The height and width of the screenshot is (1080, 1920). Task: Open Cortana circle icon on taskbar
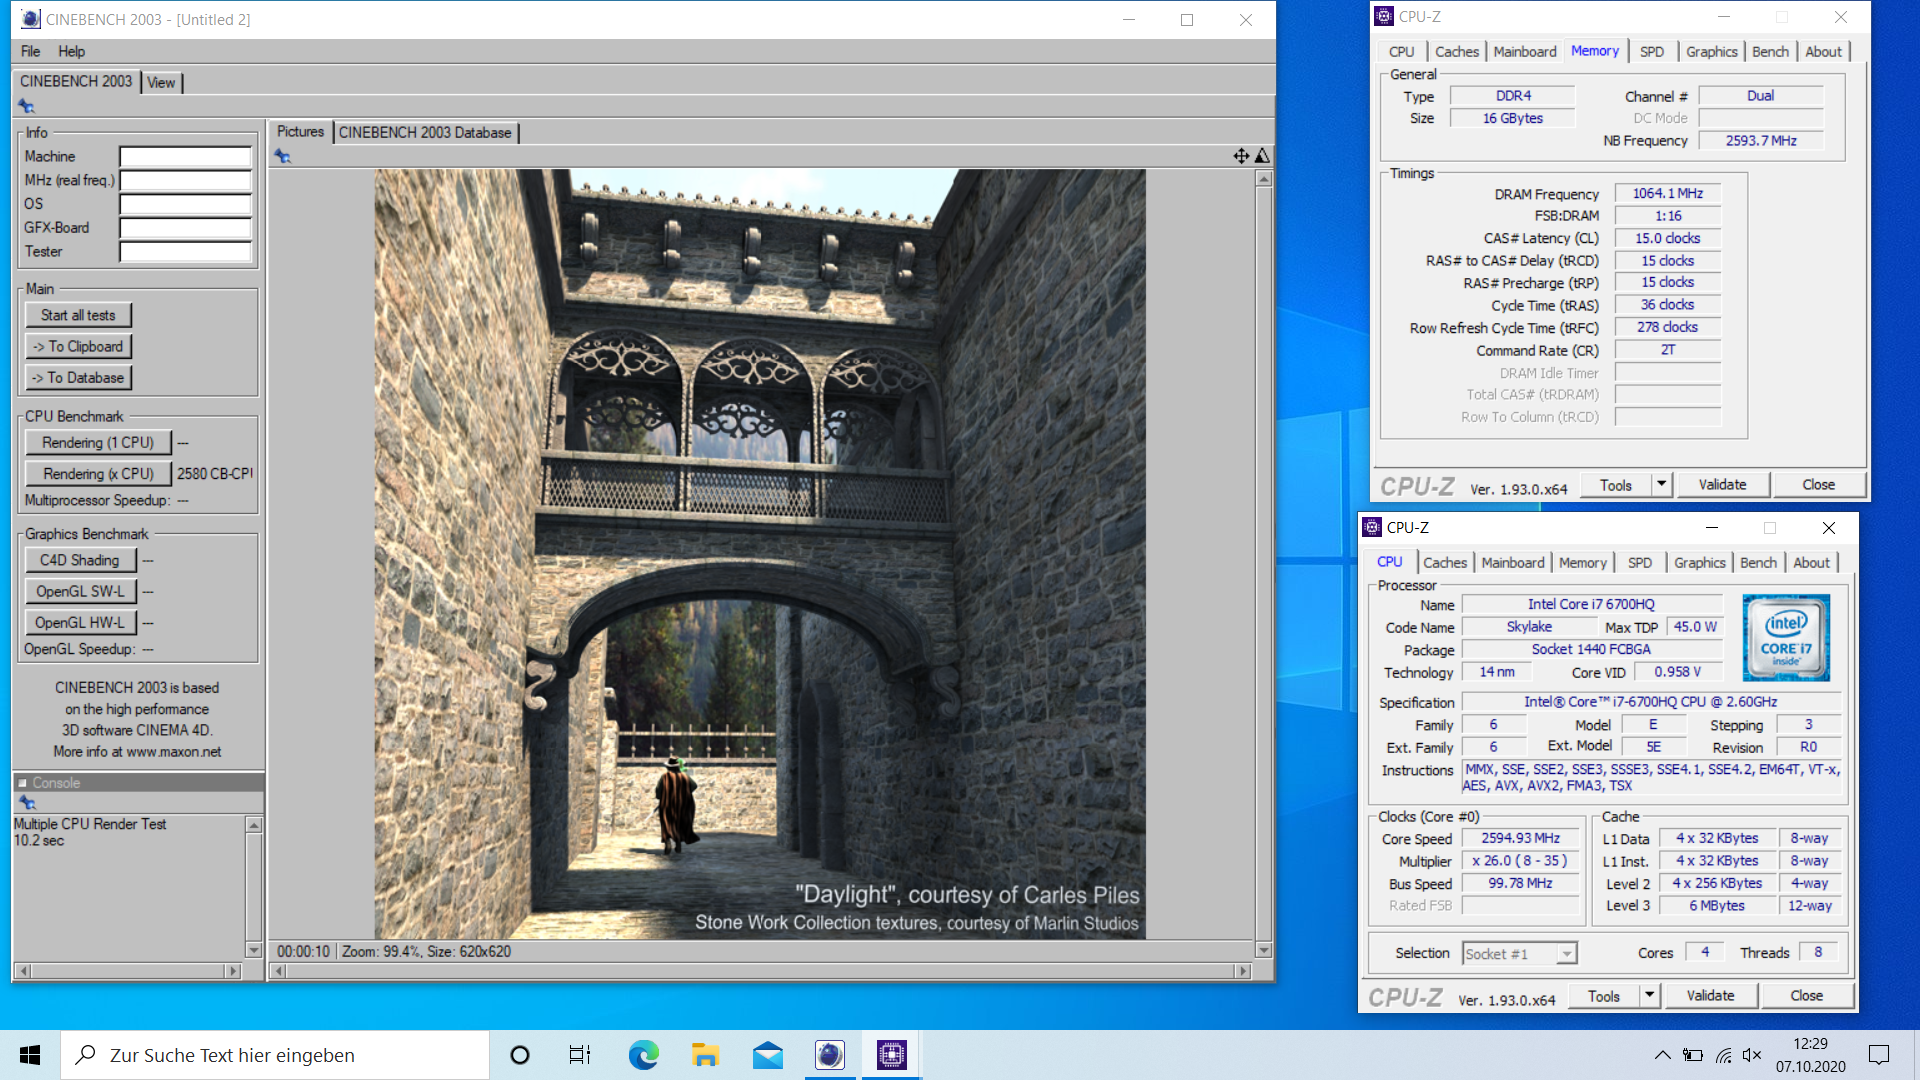(x=519, y=1055)
